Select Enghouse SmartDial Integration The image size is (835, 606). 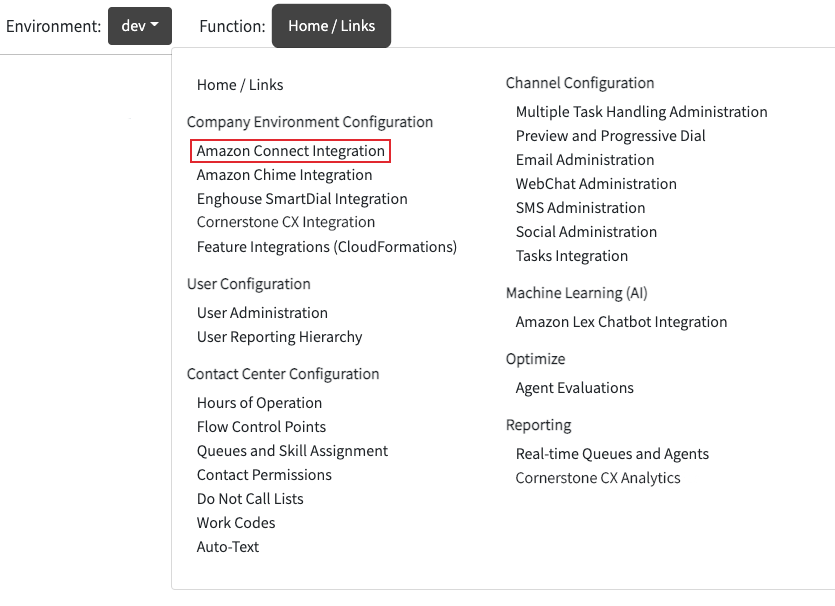302,199
